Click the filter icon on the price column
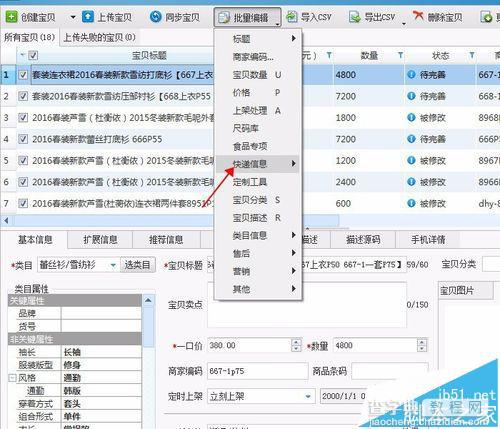Screen dimensions: 500x429 [329, 55]
